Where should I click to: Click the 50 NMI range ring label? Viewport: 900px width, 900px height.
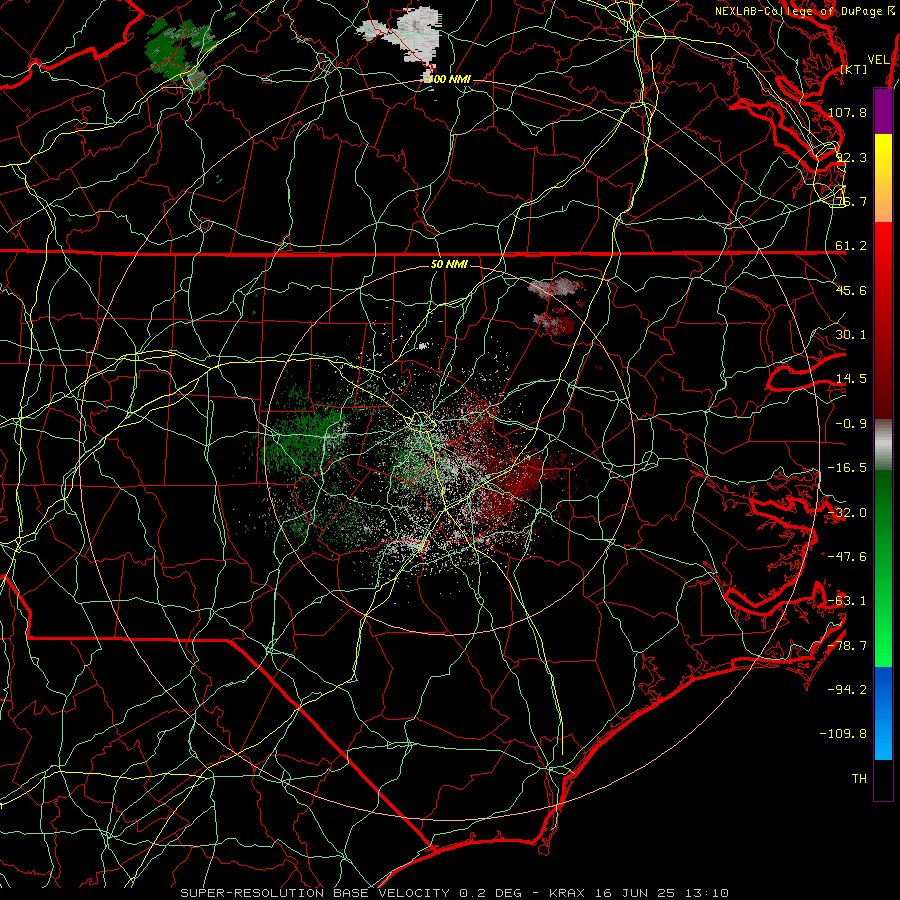(x=449, y=264)
